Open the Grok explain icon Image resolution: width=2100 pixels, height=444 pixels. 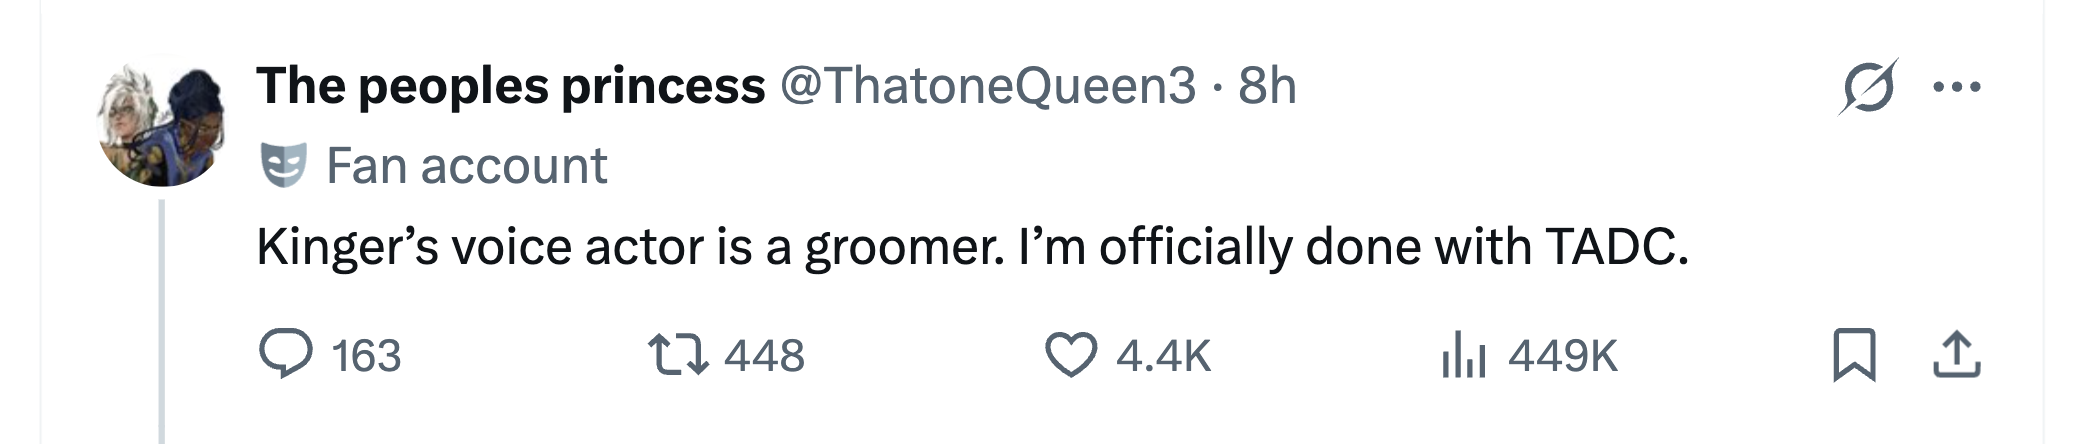click(1868, 87)
